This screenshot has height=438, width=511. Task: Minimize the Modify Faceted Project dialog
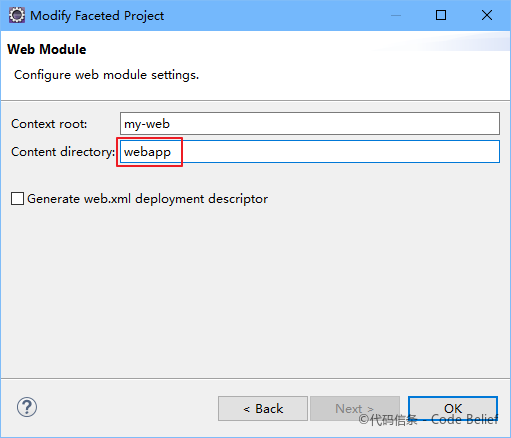(x=396, y=15)
